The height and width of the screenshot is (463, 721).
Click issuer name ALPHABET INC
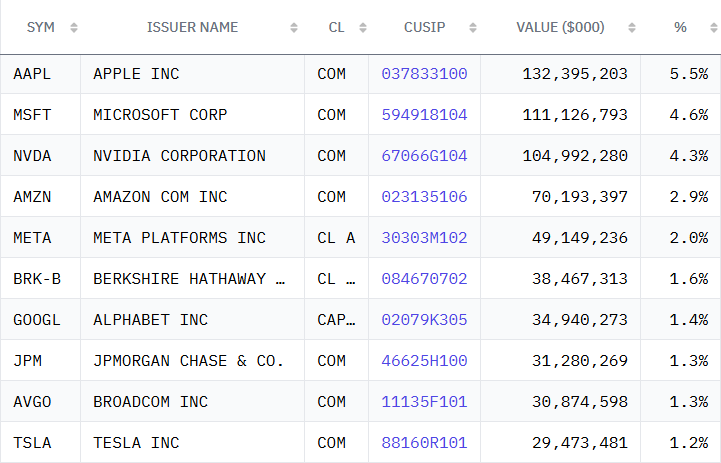tap(150, 320)
